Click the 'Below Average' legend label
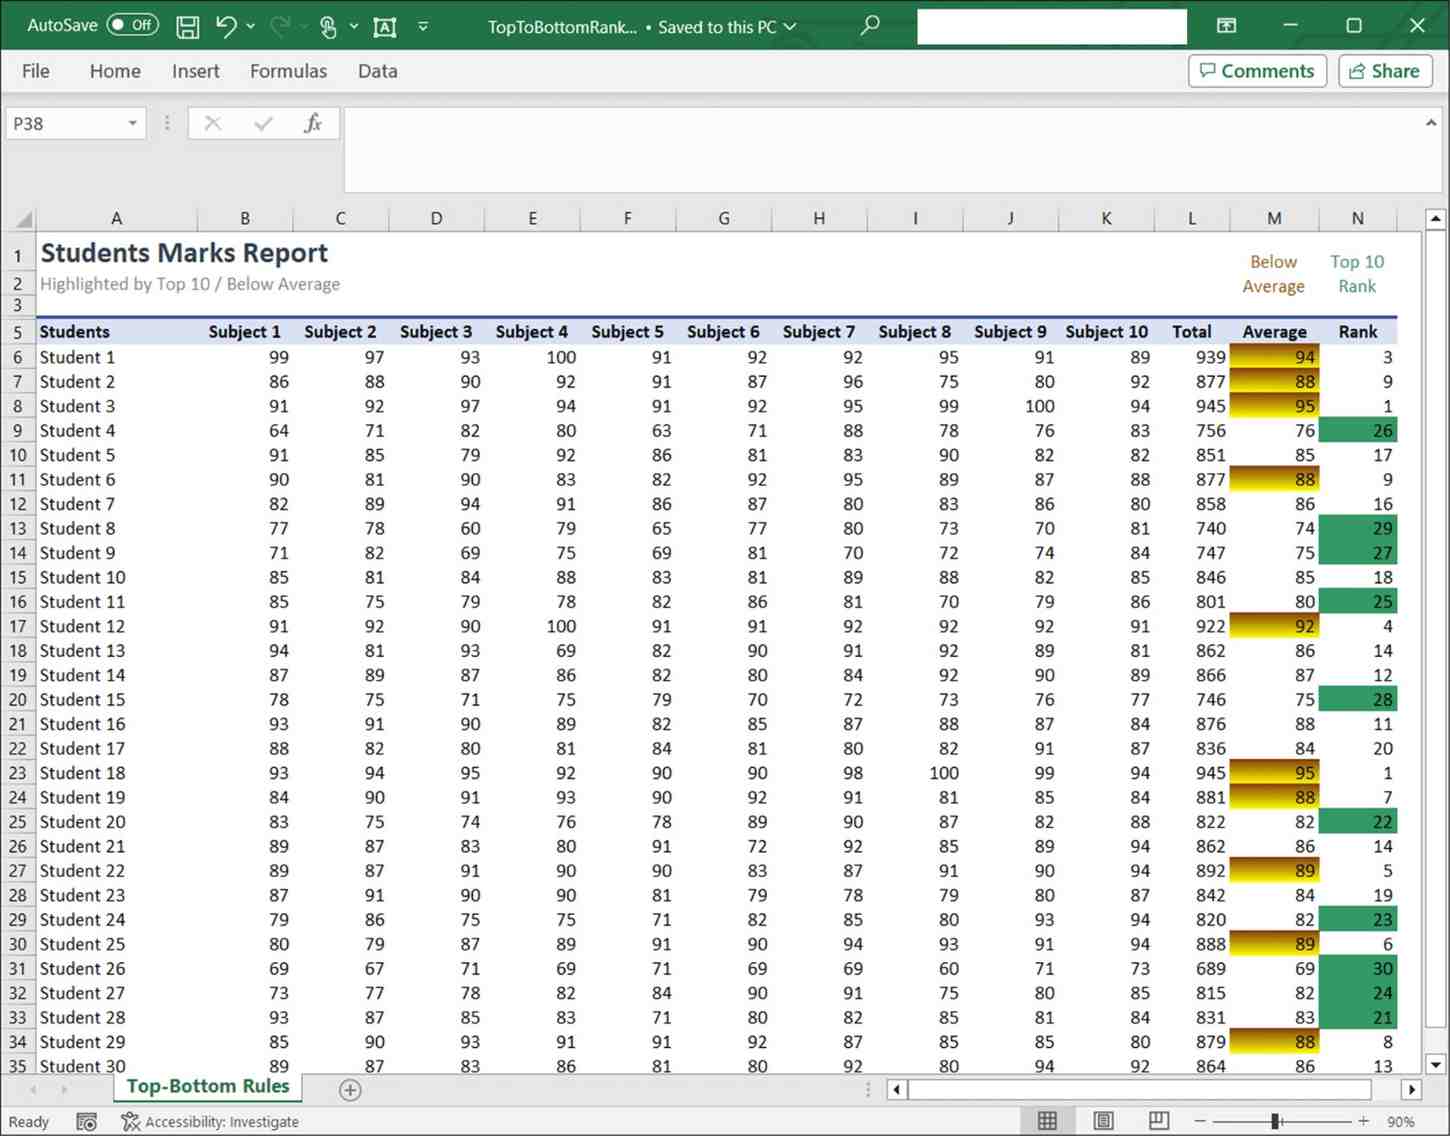This screenshot has width=1450, height=1136. pyautogui.click(x=1273, y=274)
